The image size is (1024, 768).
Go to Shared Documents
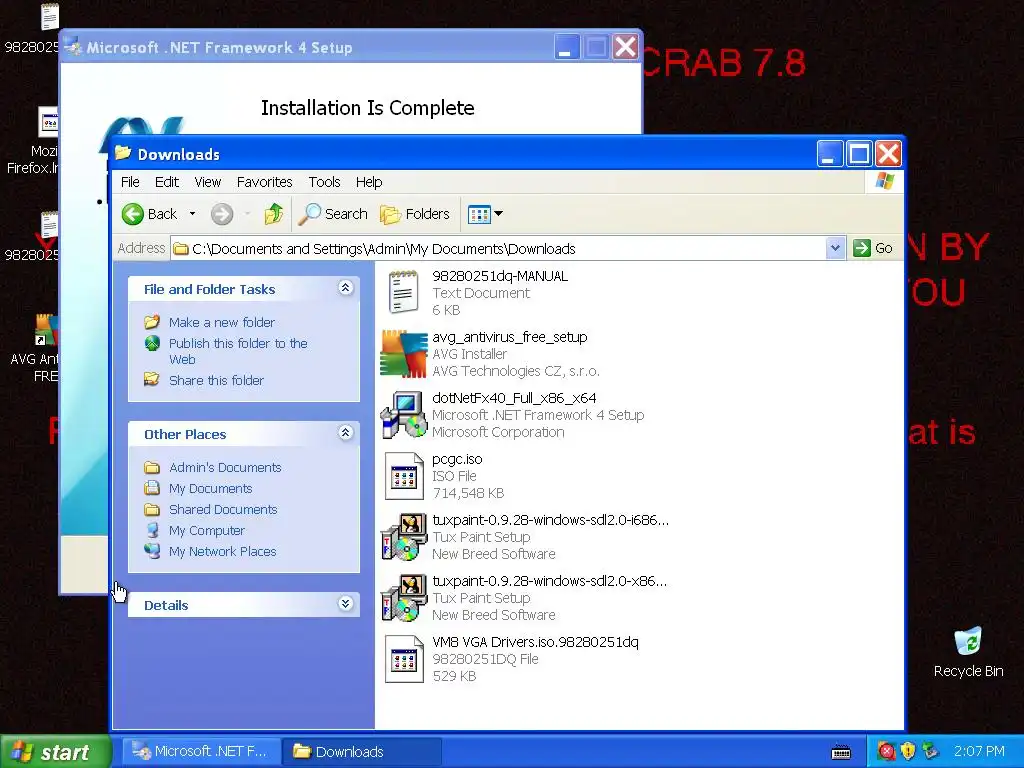pyautogui.click(x=223, y=509)
